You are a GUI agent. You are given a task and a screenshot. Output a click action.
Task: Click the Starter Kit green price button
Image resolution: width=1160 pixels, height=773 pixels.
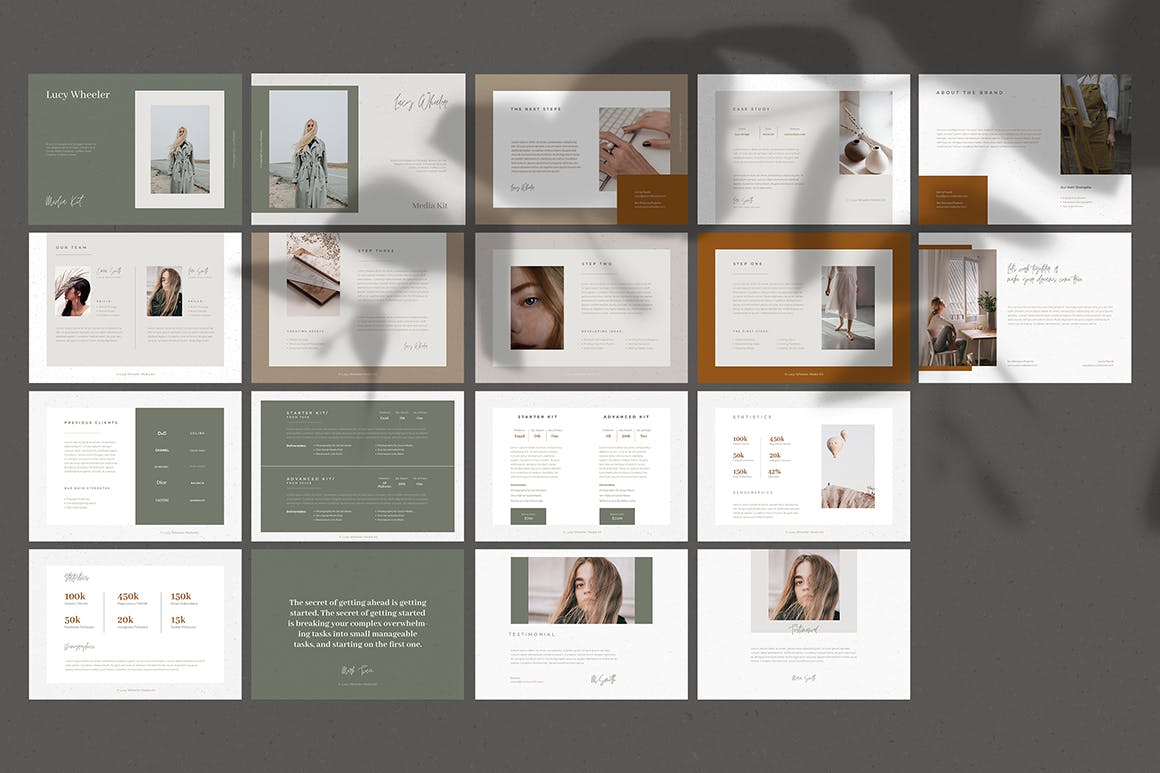point(528,517)
